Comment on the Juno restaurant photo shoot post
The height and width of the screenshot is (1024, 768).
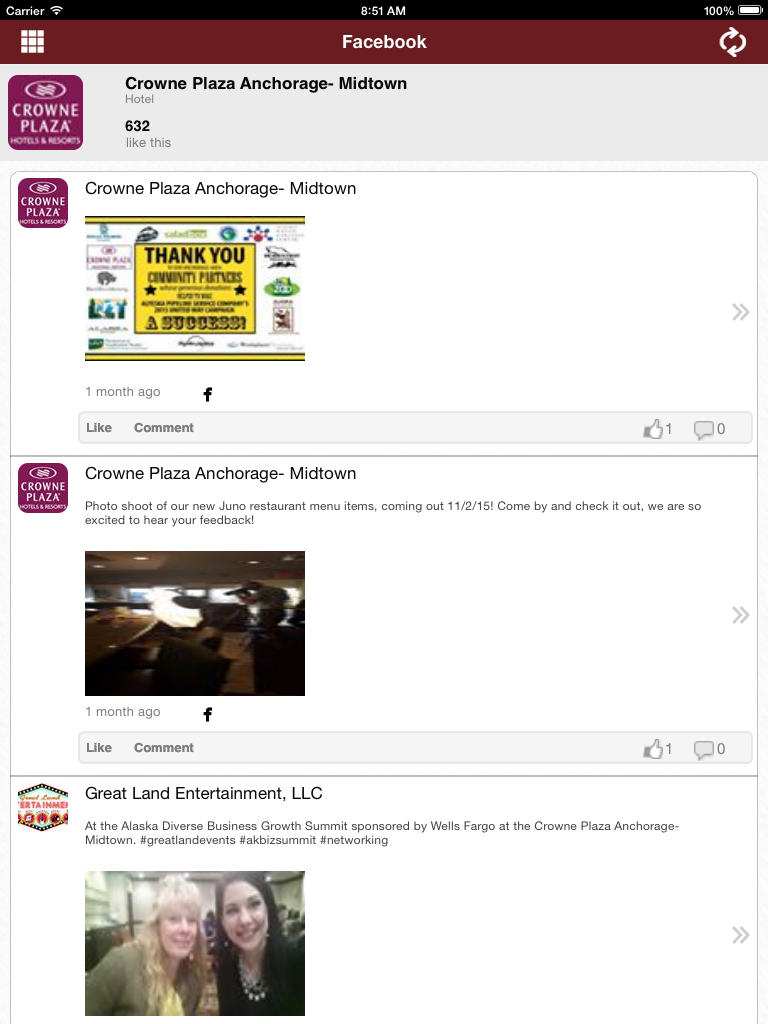[164, 748]
